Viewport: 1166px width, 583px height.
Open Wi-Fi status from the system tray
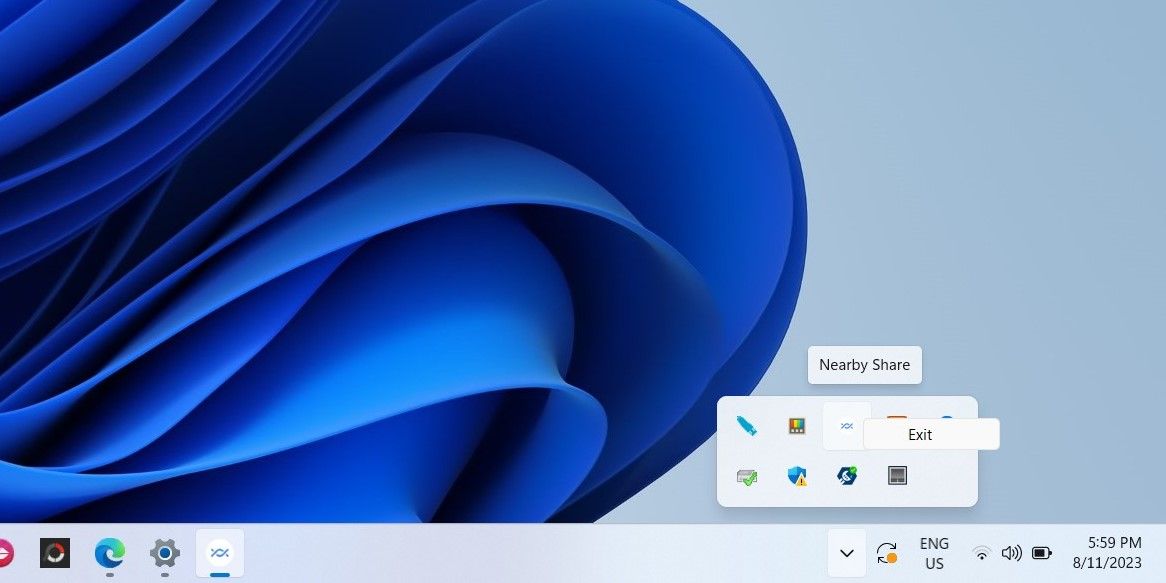click(981, 552)
